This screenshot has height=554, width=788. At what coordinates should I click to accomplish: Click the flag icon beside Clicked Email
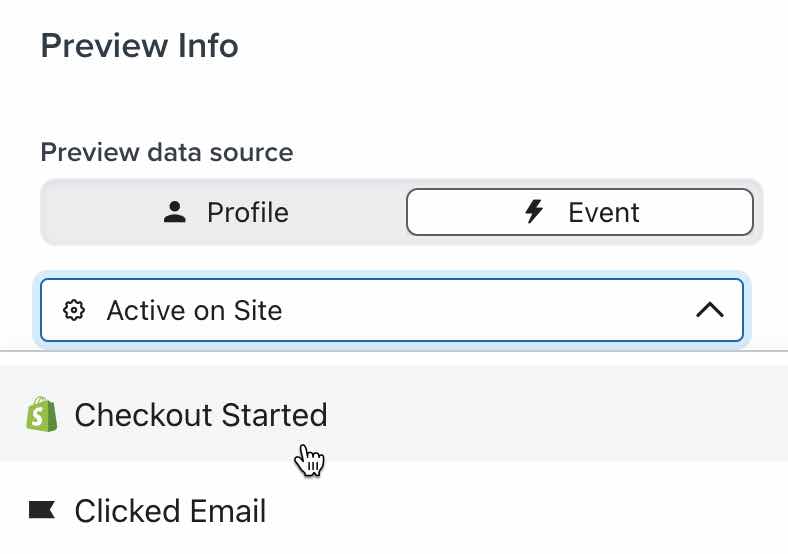pyautogui.click(x=41, y=511)
